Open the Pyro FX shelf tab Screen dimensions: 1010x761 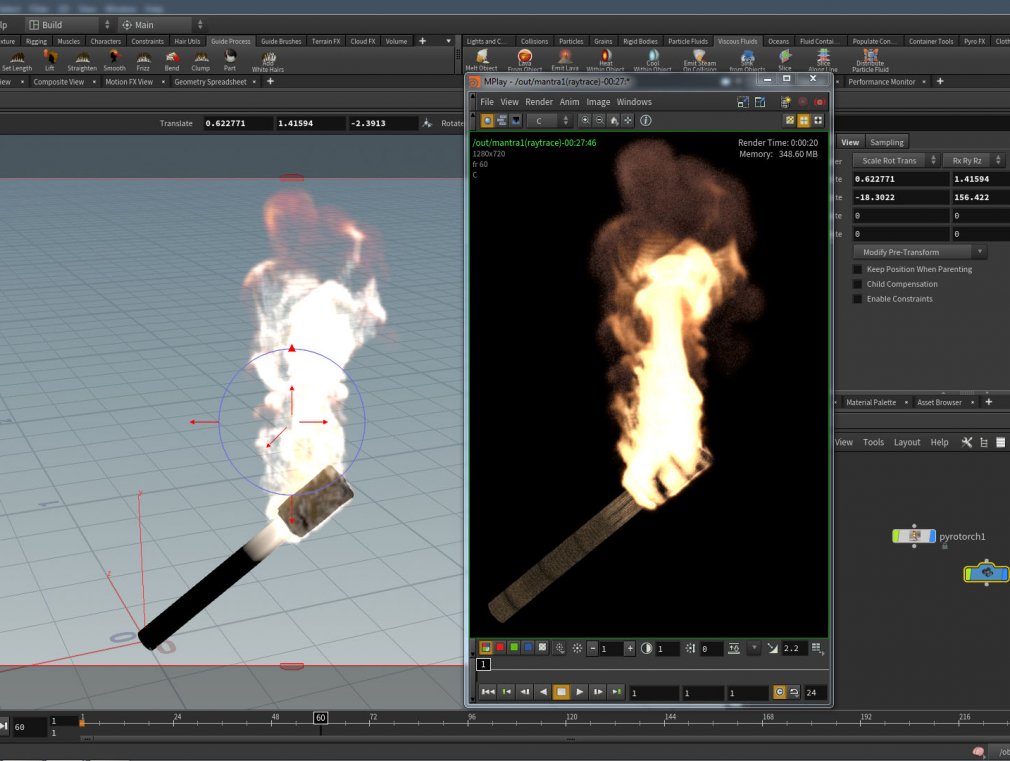click(x=974, y=41)
